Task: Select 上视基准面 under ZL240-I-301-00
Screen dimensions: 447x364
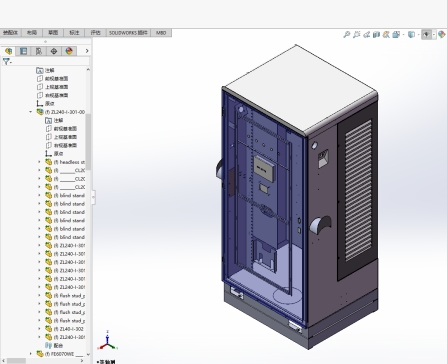Action: point(61,137)
